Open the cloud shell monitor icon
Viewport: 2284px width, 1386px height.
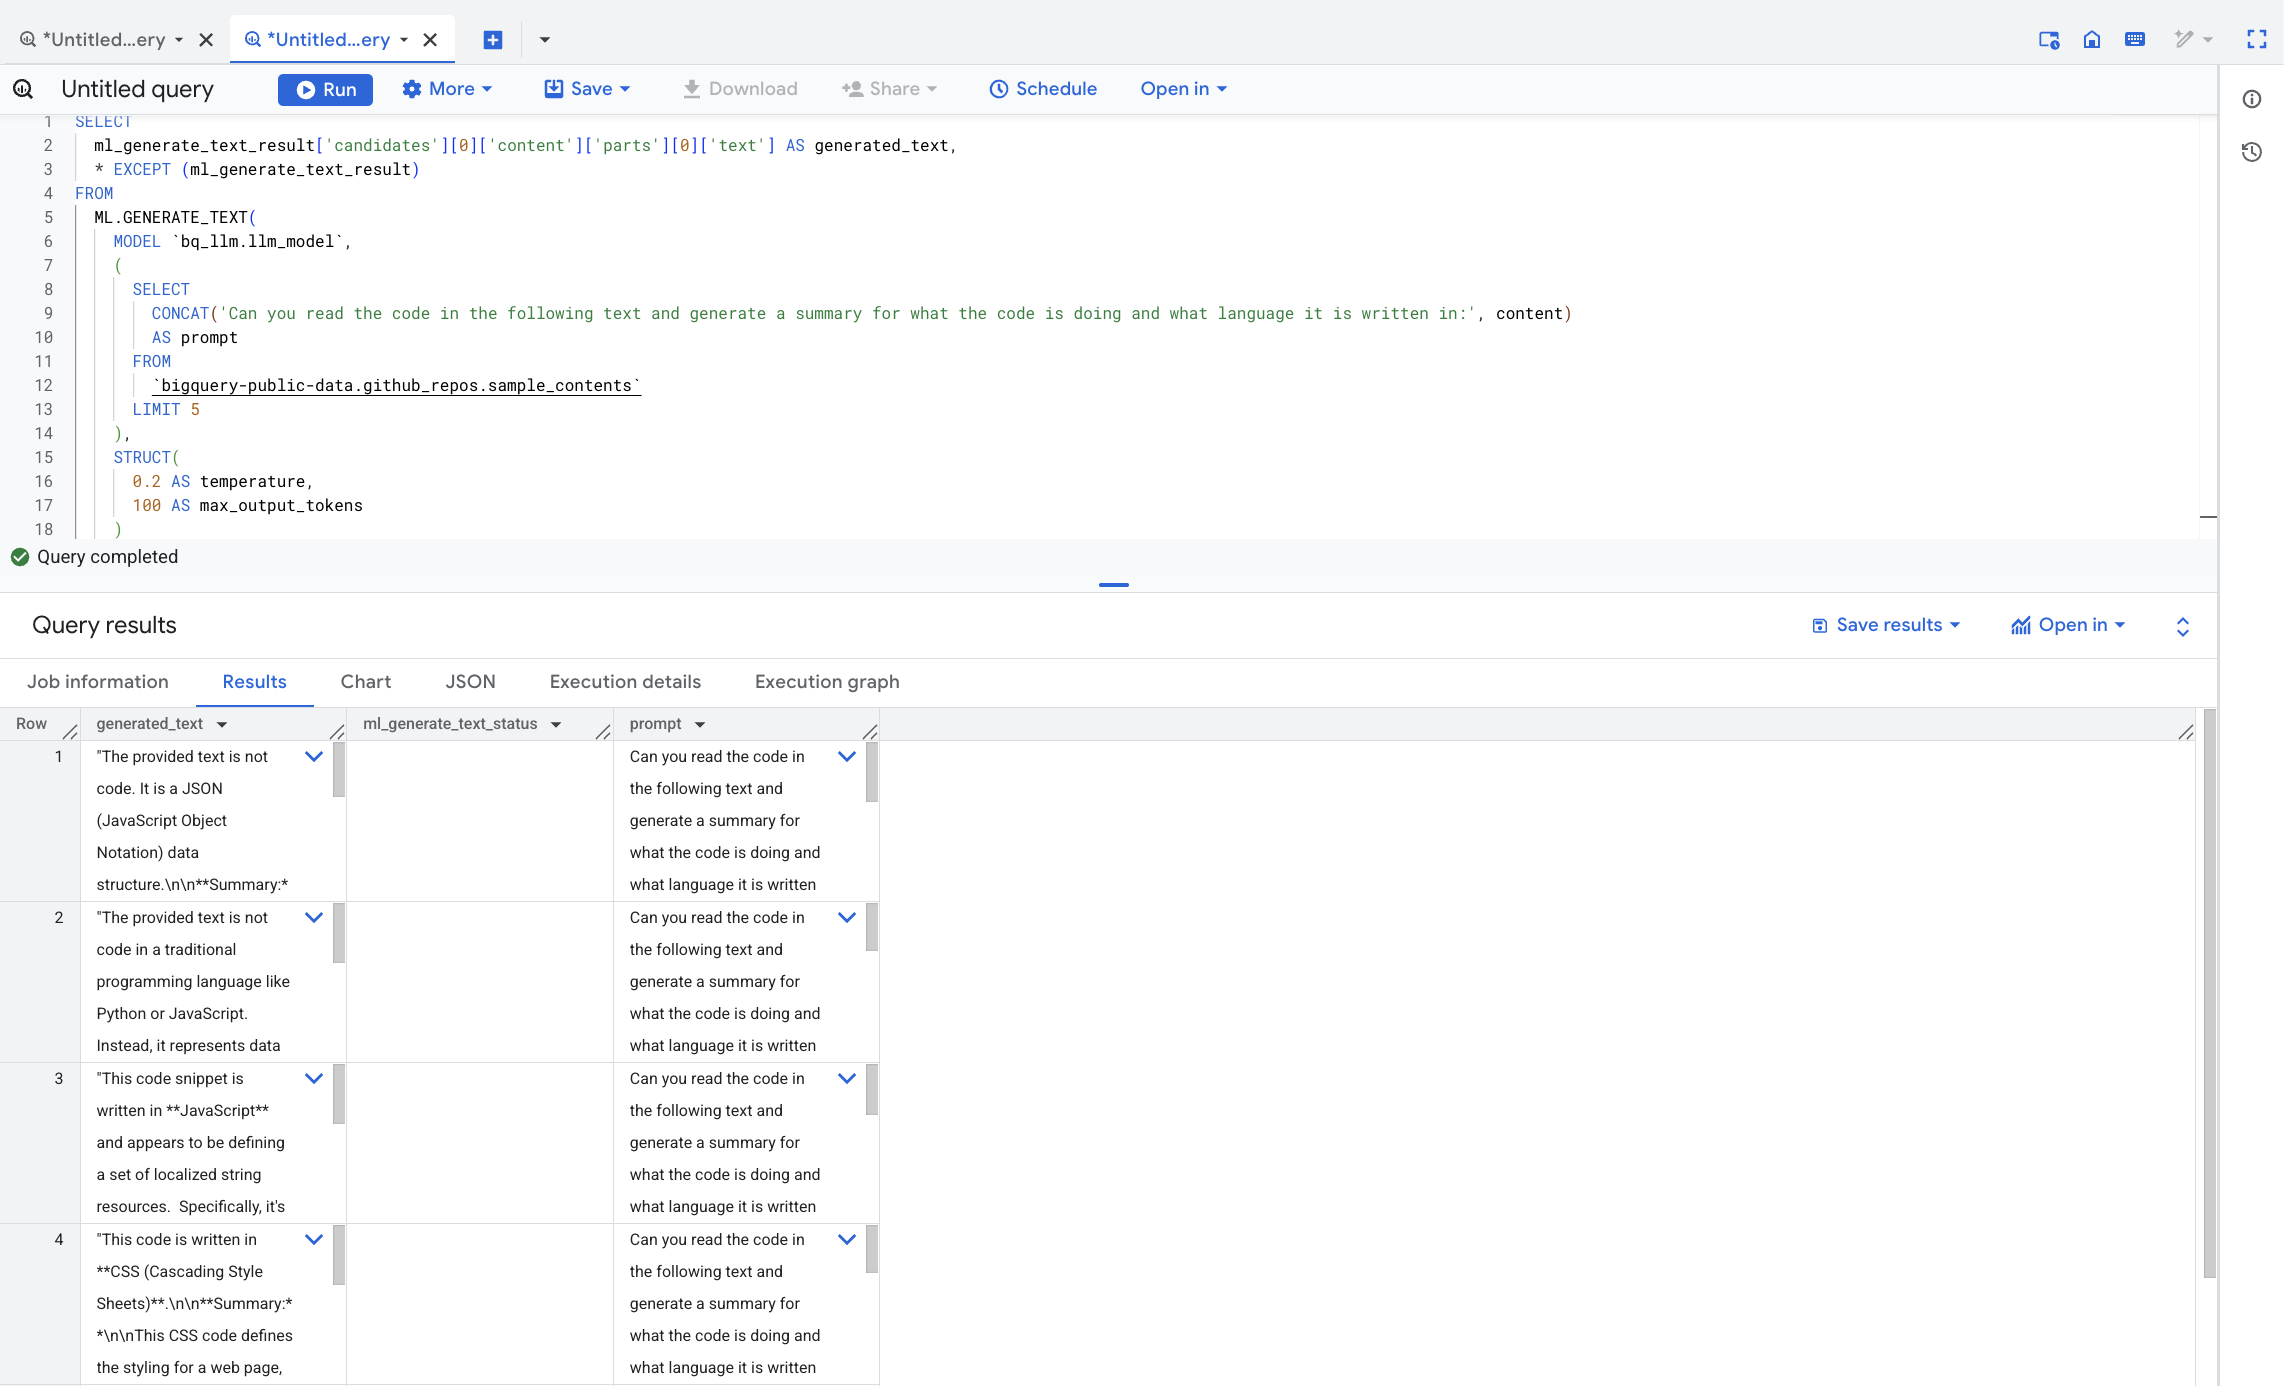[2049, 40]
